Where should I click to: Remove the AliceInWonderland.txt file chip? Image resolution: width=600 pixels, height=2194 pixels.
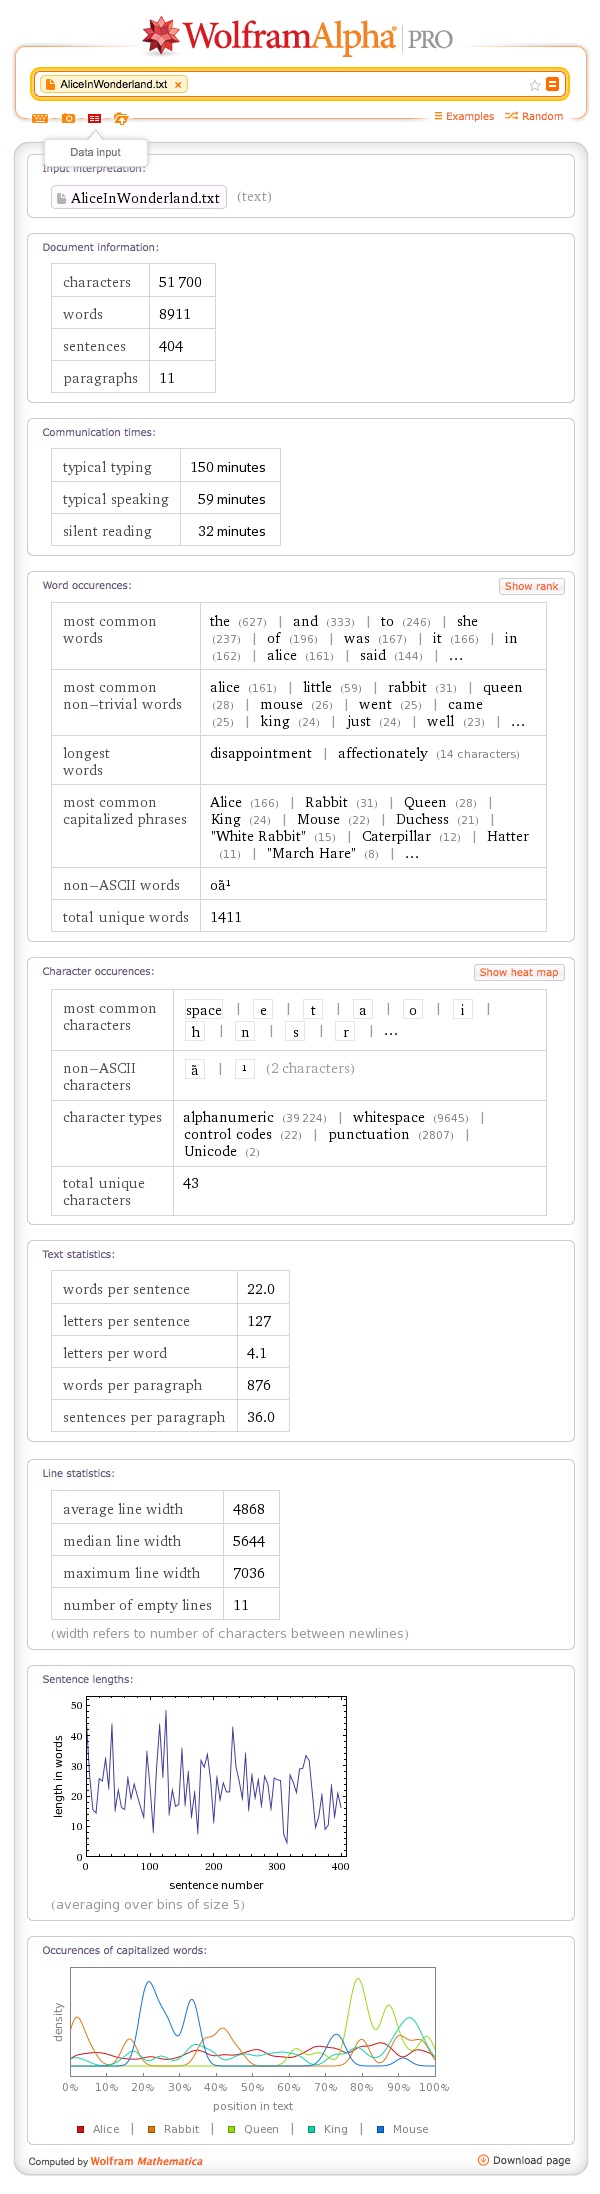point(178,85)
